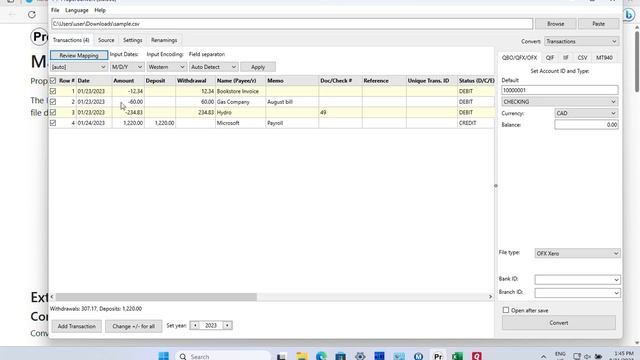Open the volume tray icon

coord(587,356)
